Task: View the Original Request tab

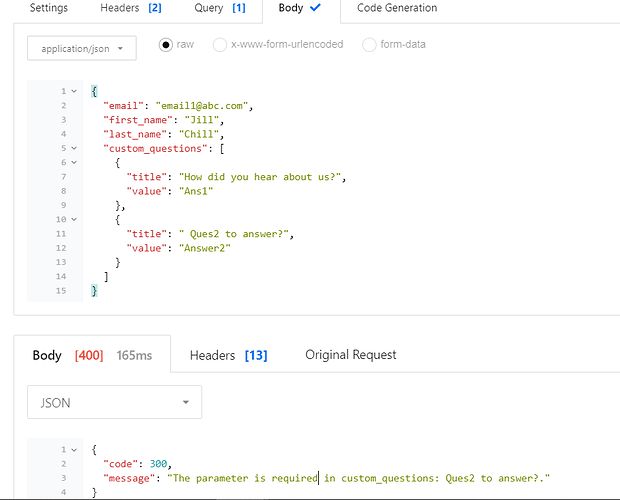Action: coord(350,355)
